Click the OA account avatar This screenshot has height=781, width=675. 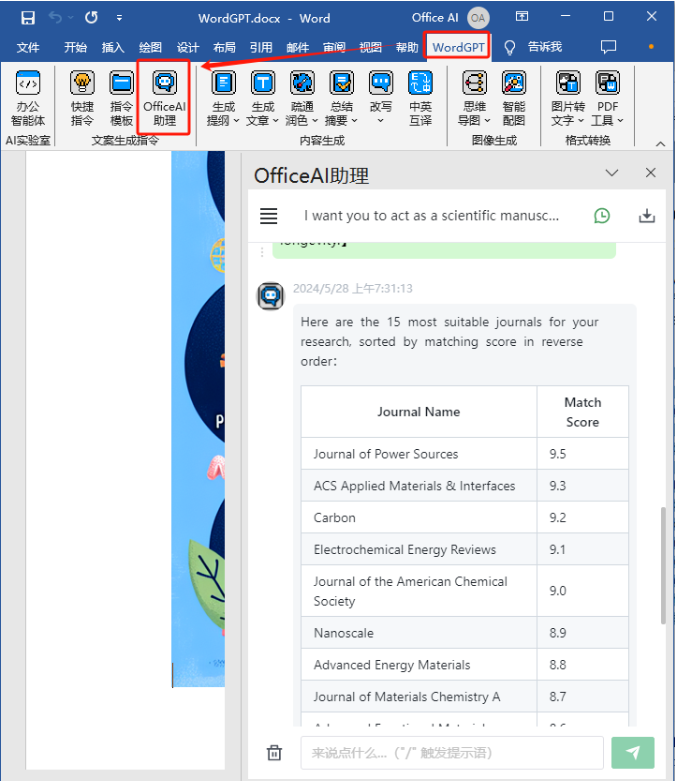[478, 18]
